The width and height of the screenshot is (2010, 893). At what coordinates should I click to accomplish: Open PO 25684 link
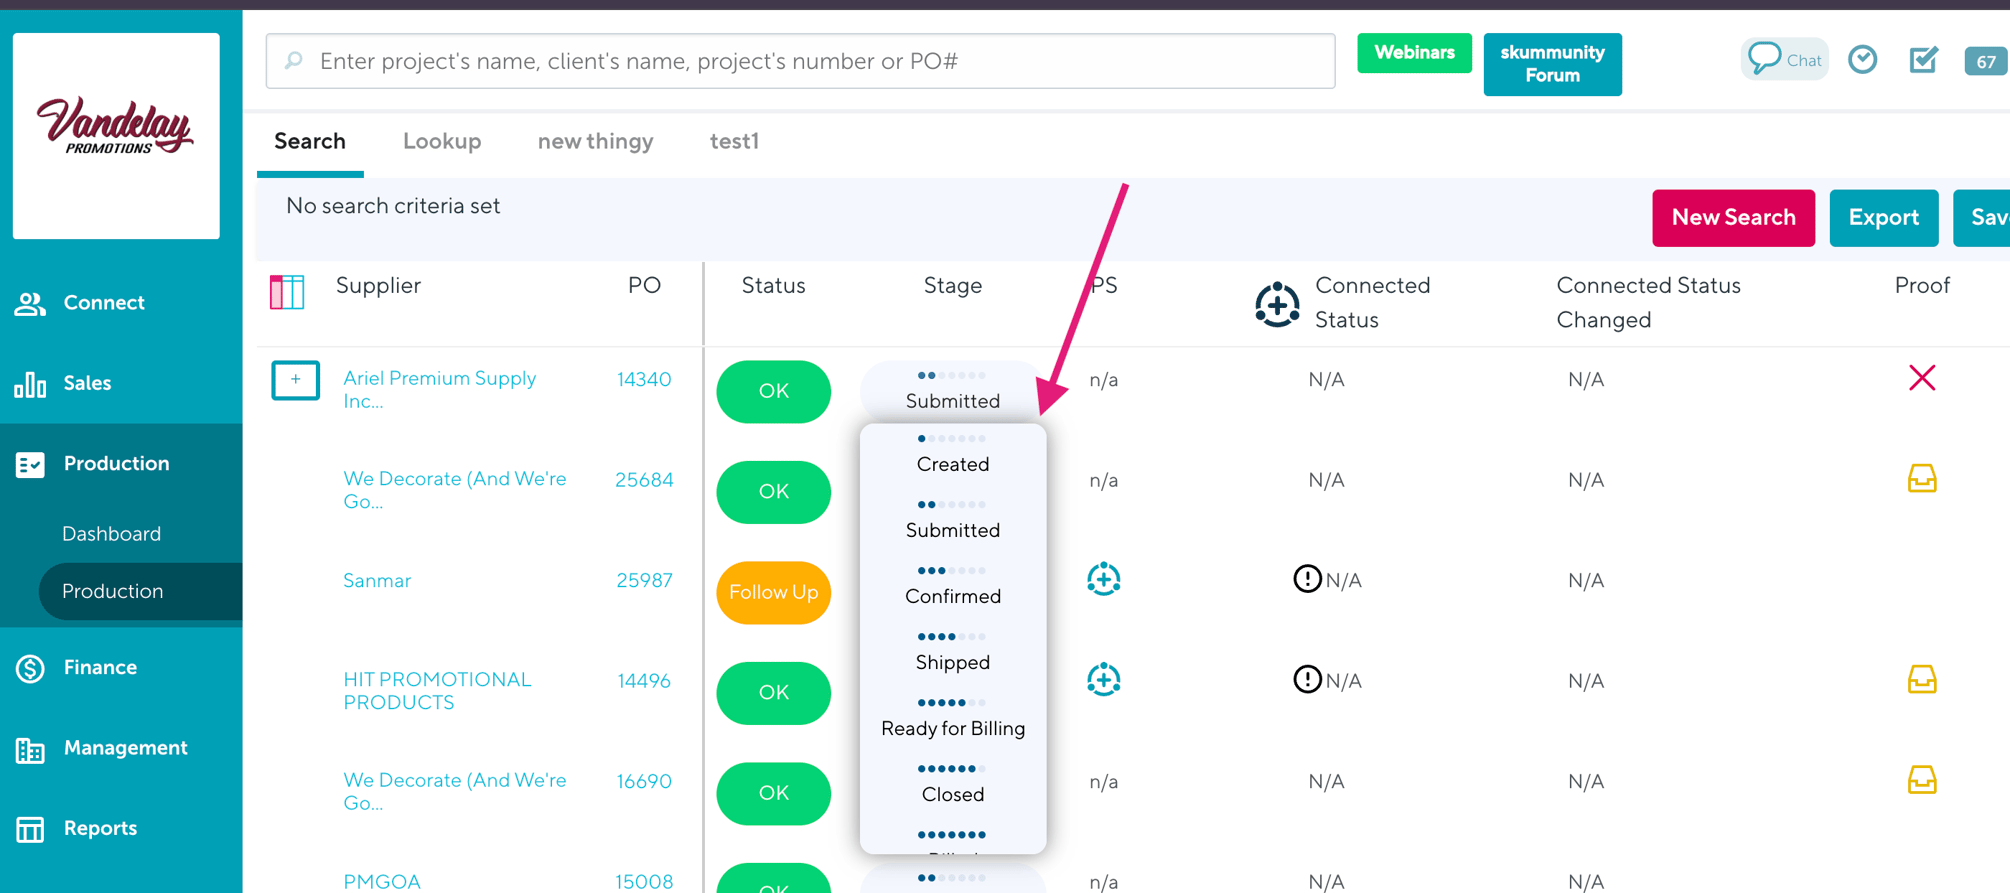pos(644,480)
